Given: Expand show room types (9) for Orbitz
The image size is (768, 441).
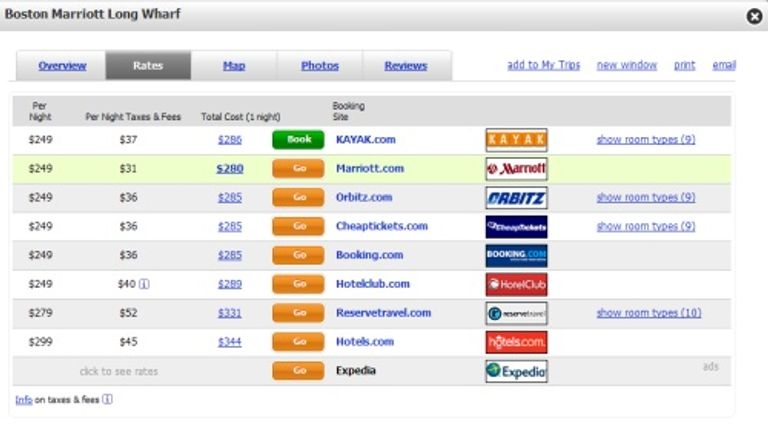Looking at the screenshot, I should [x=646, y=197].
